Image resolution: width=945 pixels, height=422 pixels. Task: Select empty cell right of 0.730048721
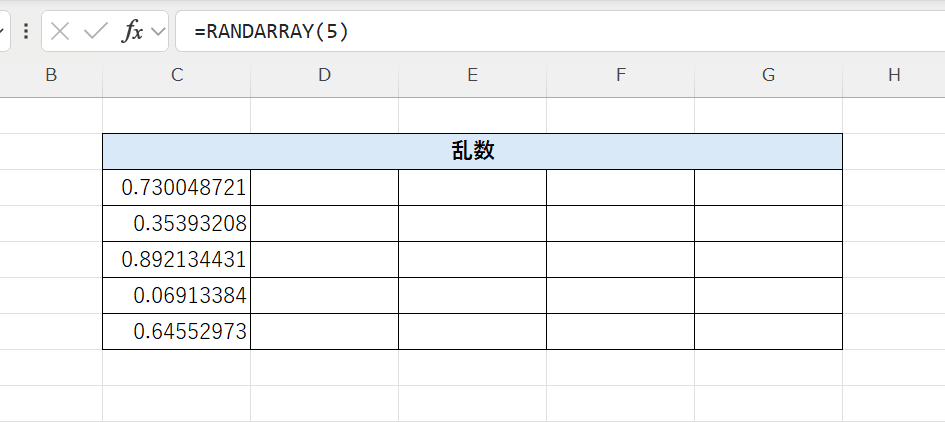point(324,187)
